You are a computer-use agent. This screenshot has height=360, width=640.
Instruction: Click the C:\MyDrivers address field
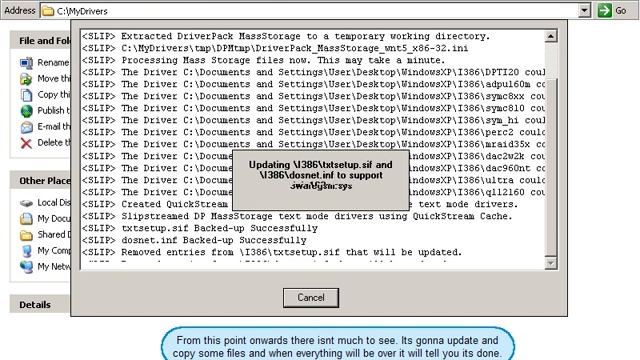click(310, 11)
